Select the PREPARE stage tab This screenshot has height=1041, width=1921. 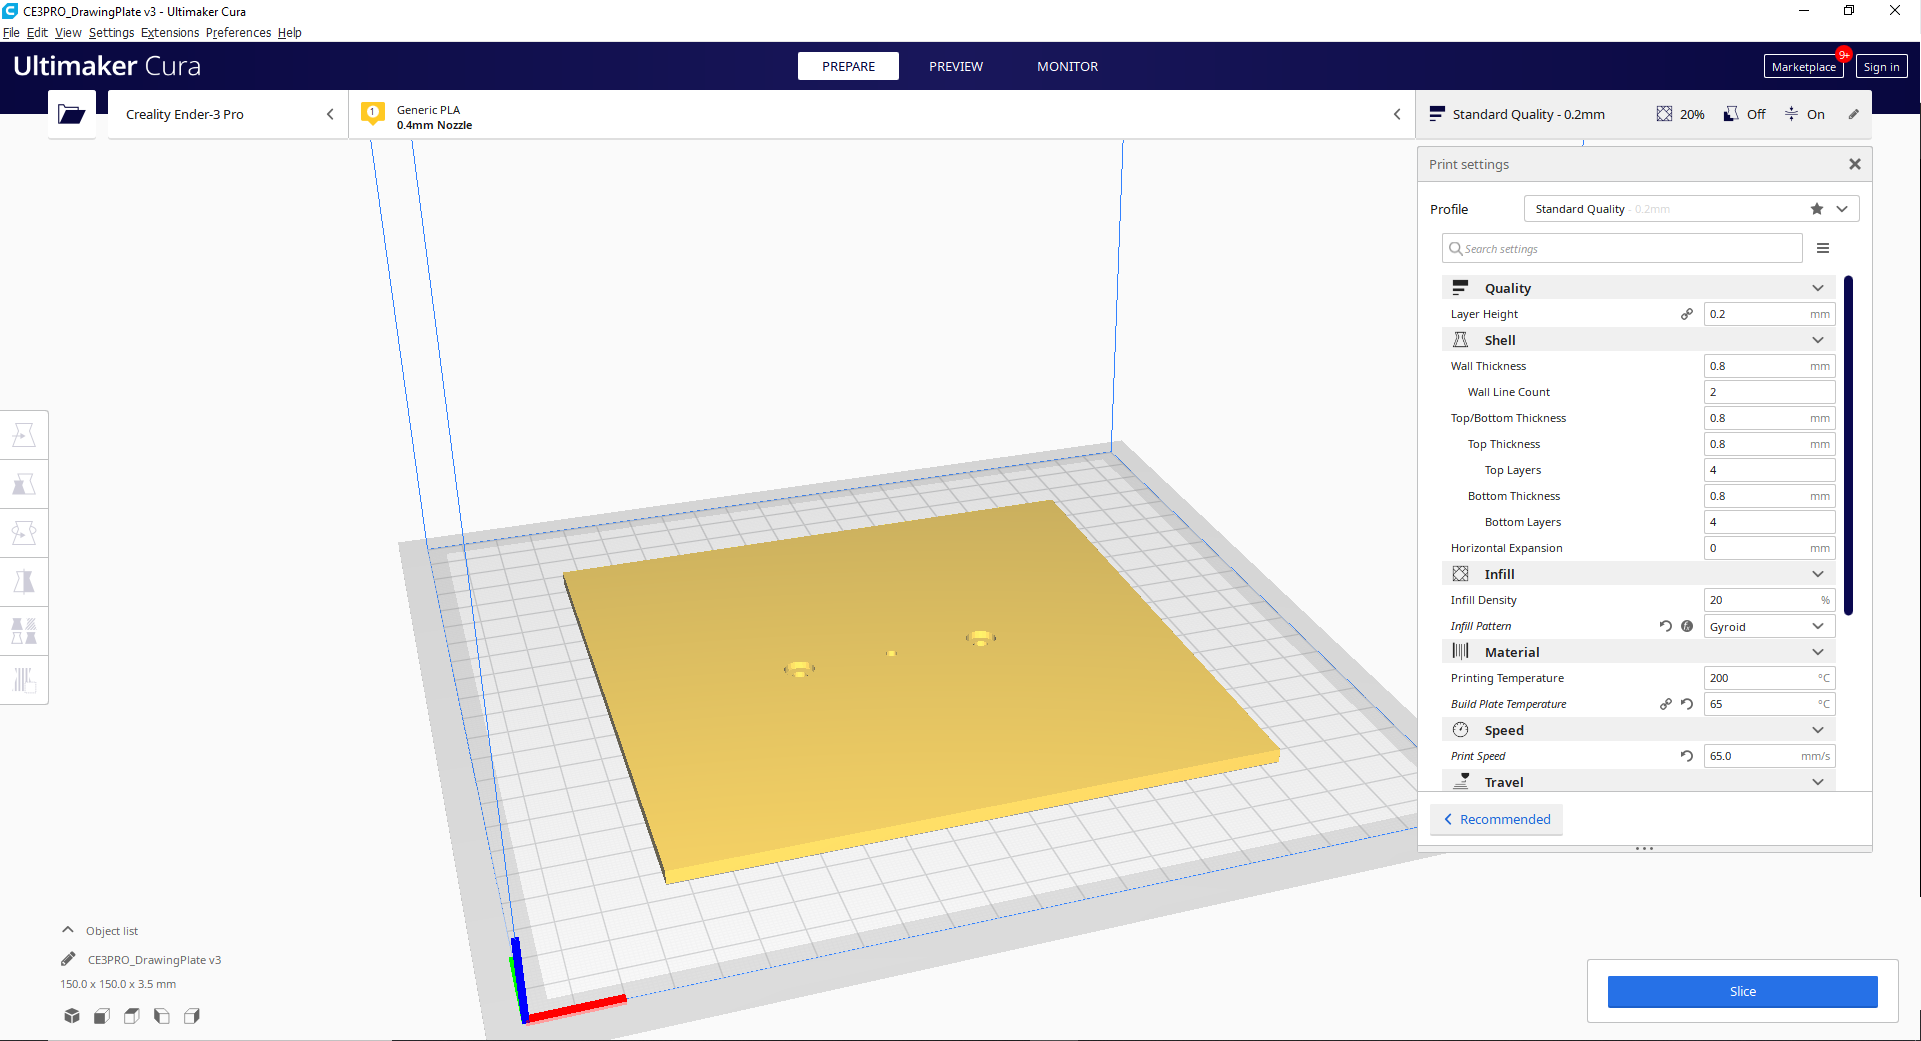tap(848, 66)
